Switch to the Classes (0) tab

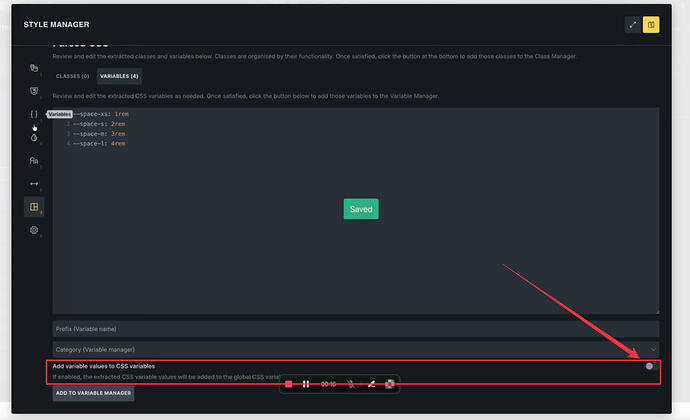click(x=73, y=76)
